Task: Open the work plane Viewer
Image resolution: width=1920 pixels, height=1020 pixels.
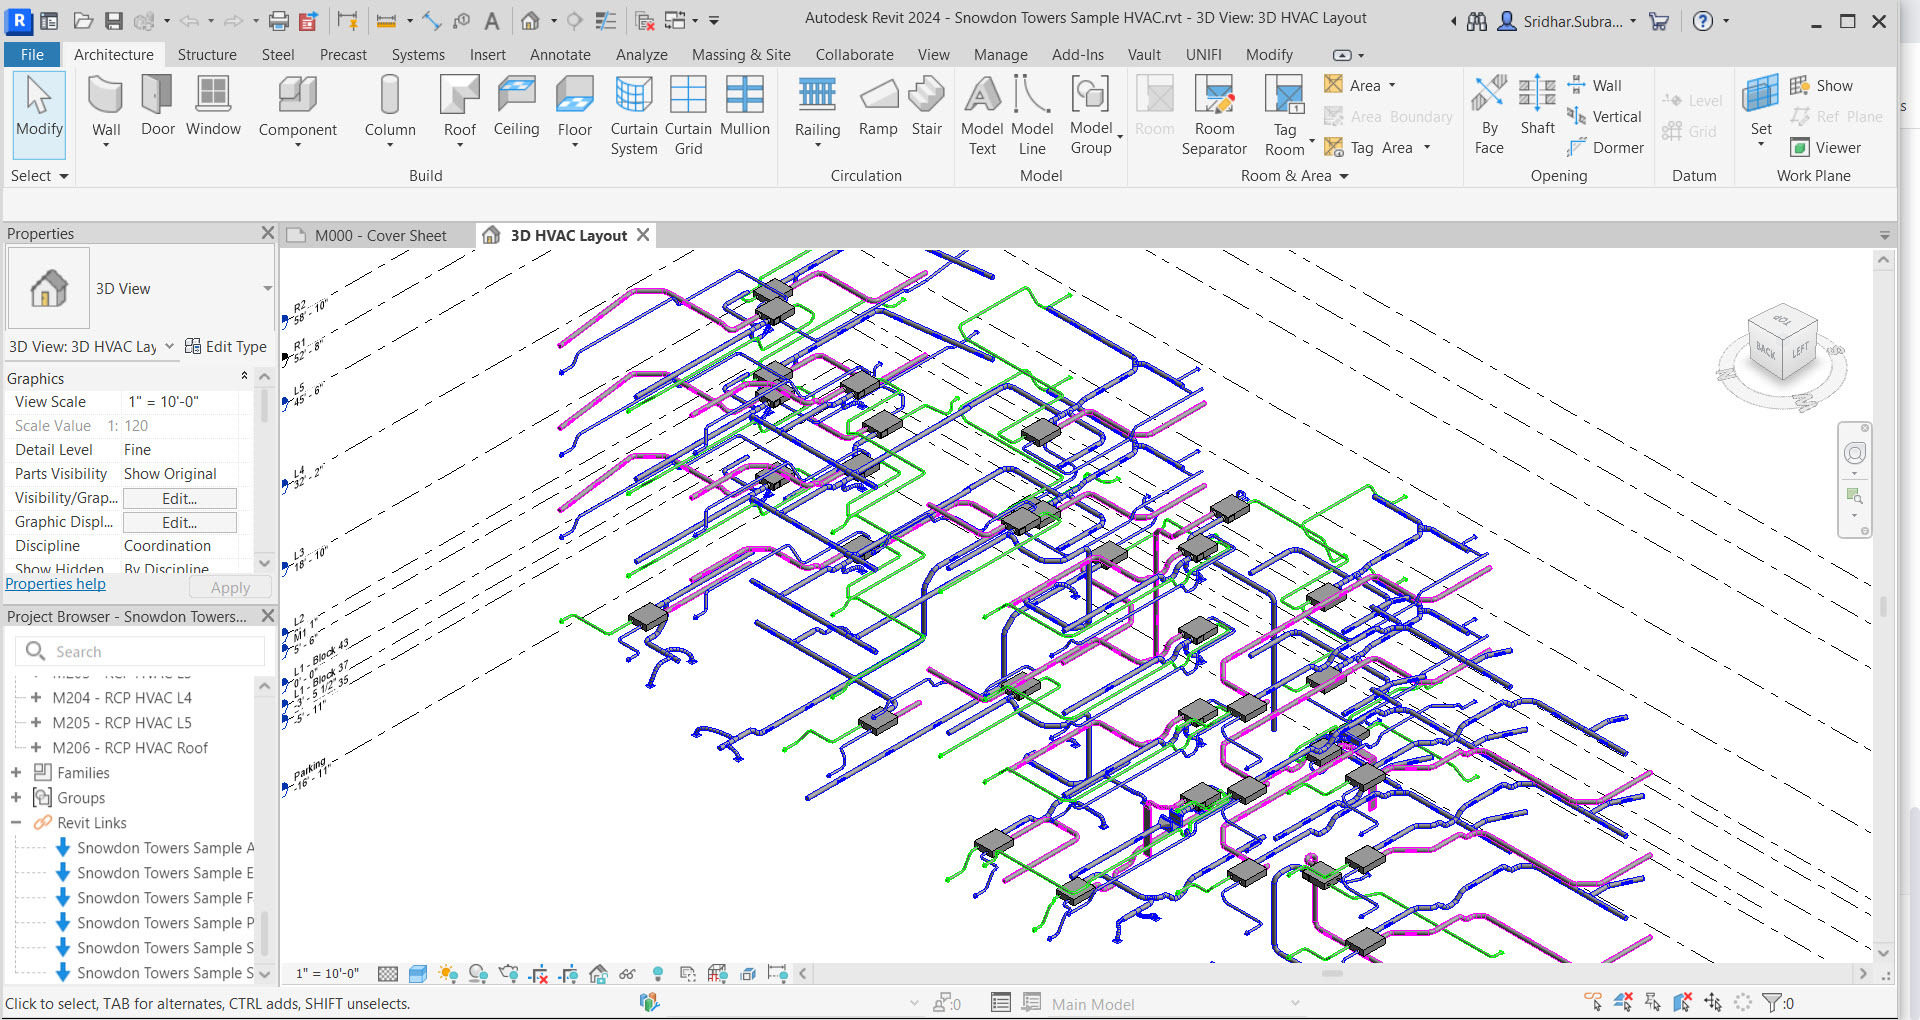Action: coord(1826,147)
